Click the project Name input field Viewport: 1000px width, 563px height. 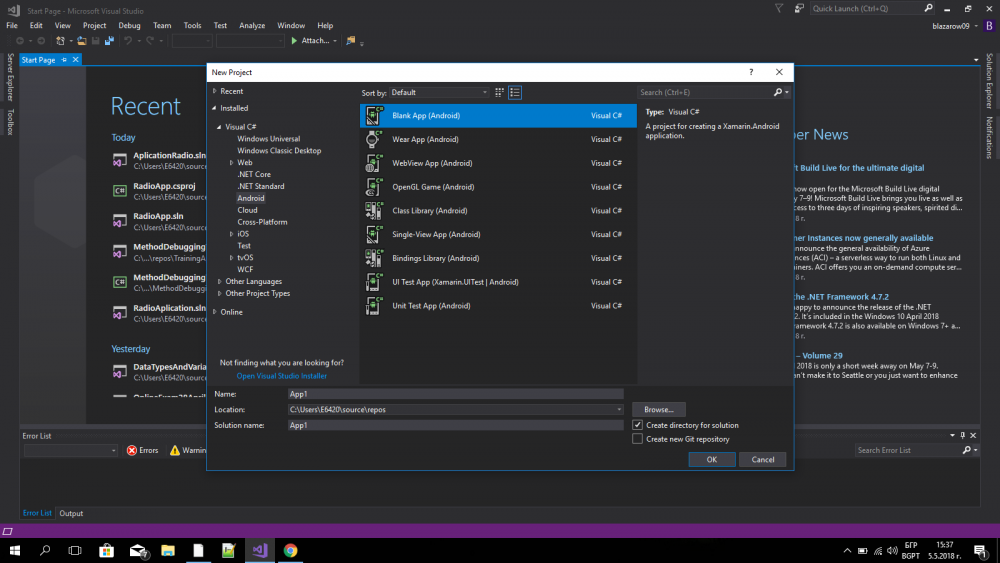(455, 394)
